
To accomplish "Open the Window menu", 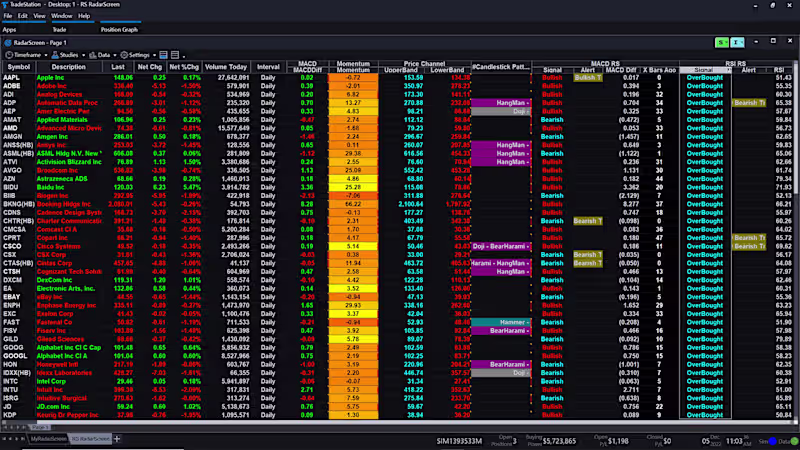I will point(62,16).
